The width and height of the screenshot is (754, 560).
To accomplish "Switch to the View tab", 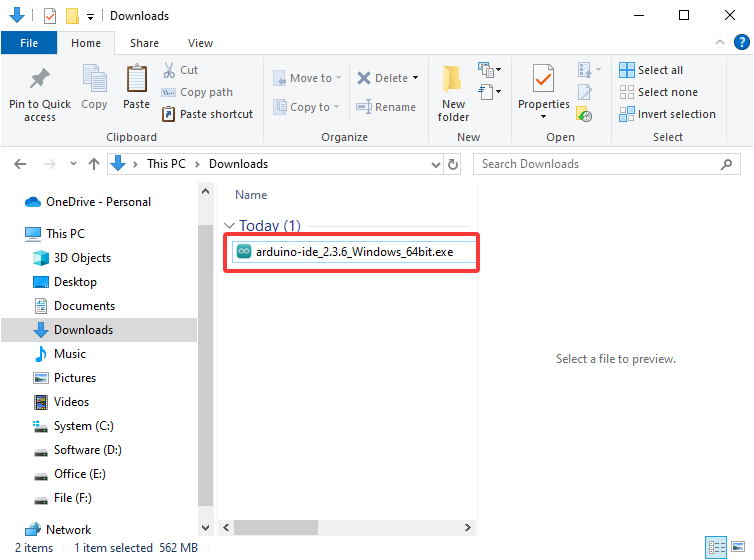I will (x=200, y=43).
